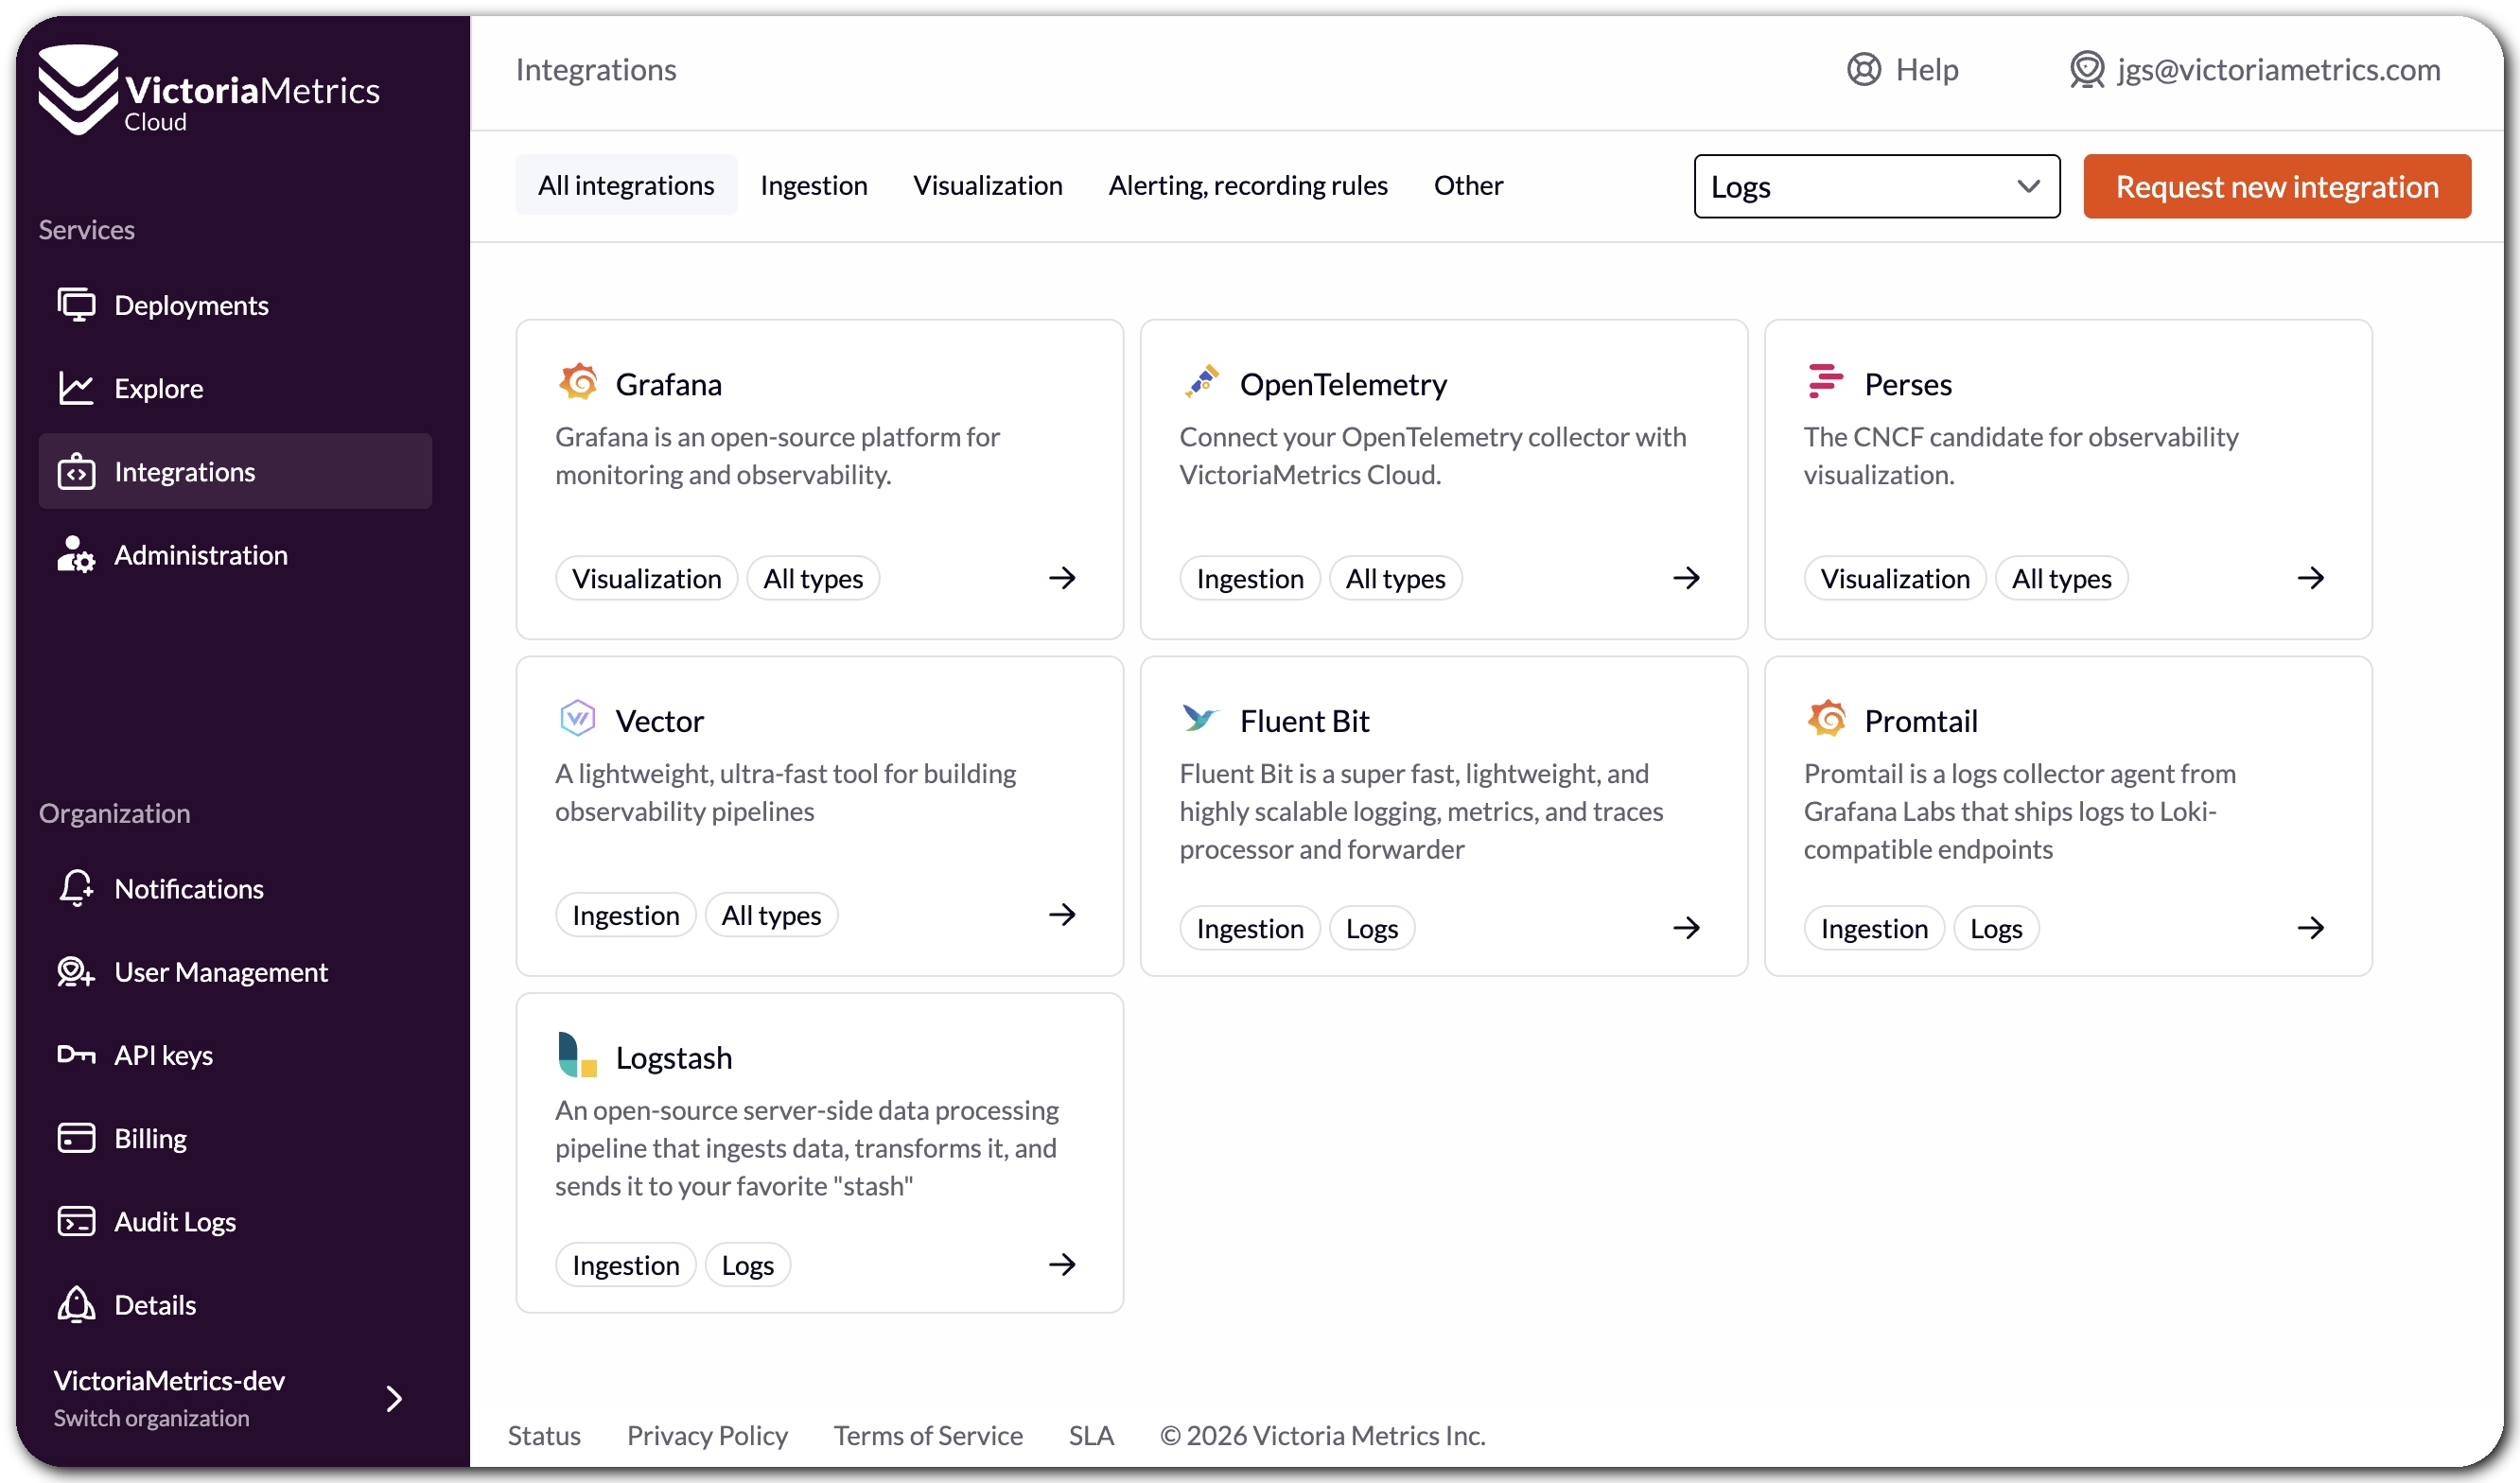Select the Alerting, recording rules tab
This screenshot has width=2520, height=1483.
tap(1247, 185)
